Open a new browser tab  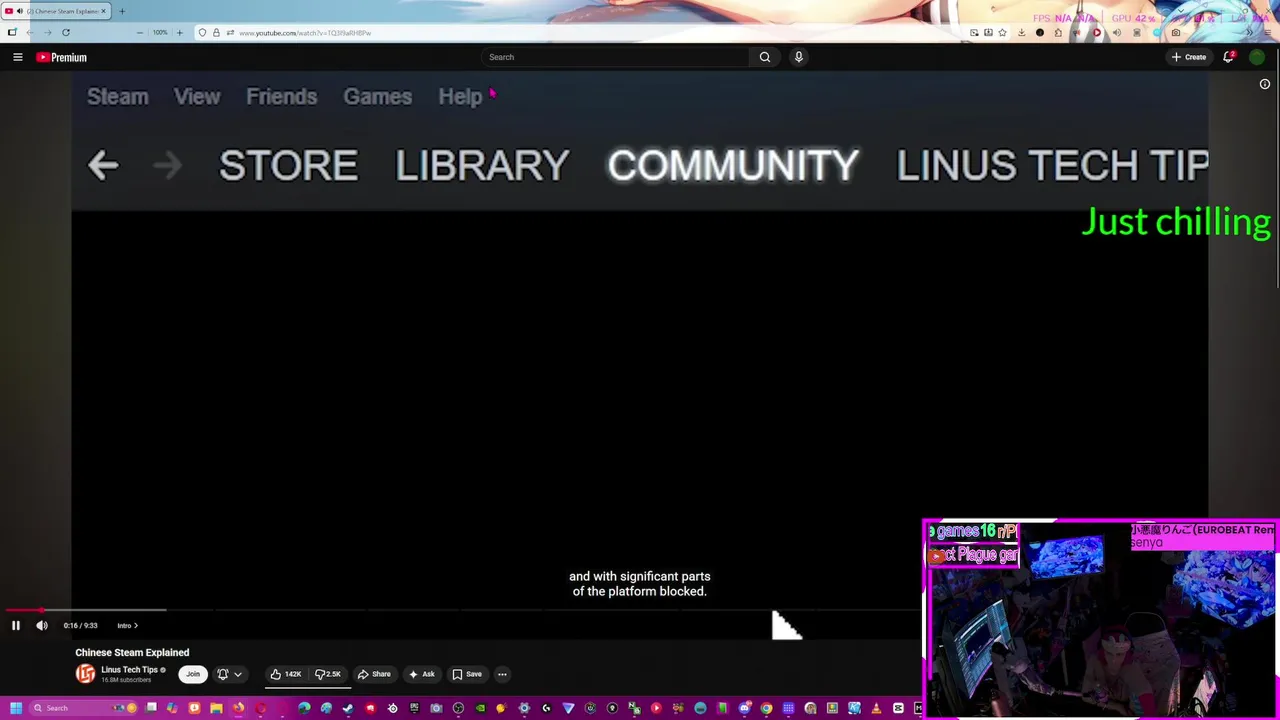(122, 11)
